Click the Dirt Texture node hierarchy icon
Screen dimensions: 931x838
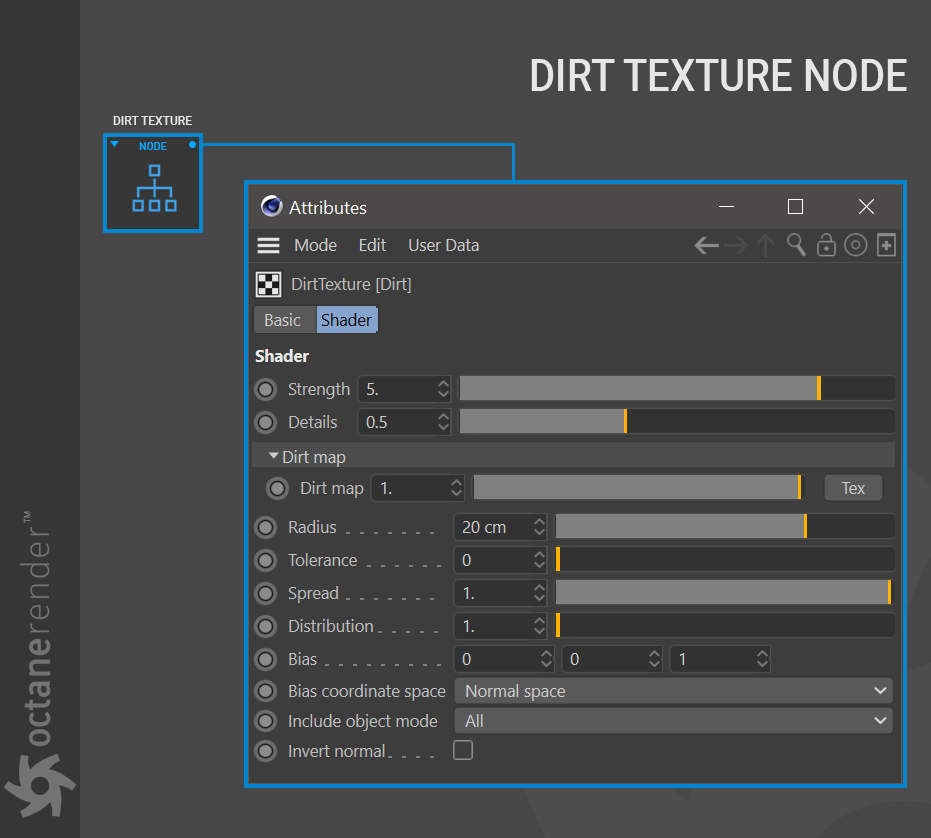154,190
